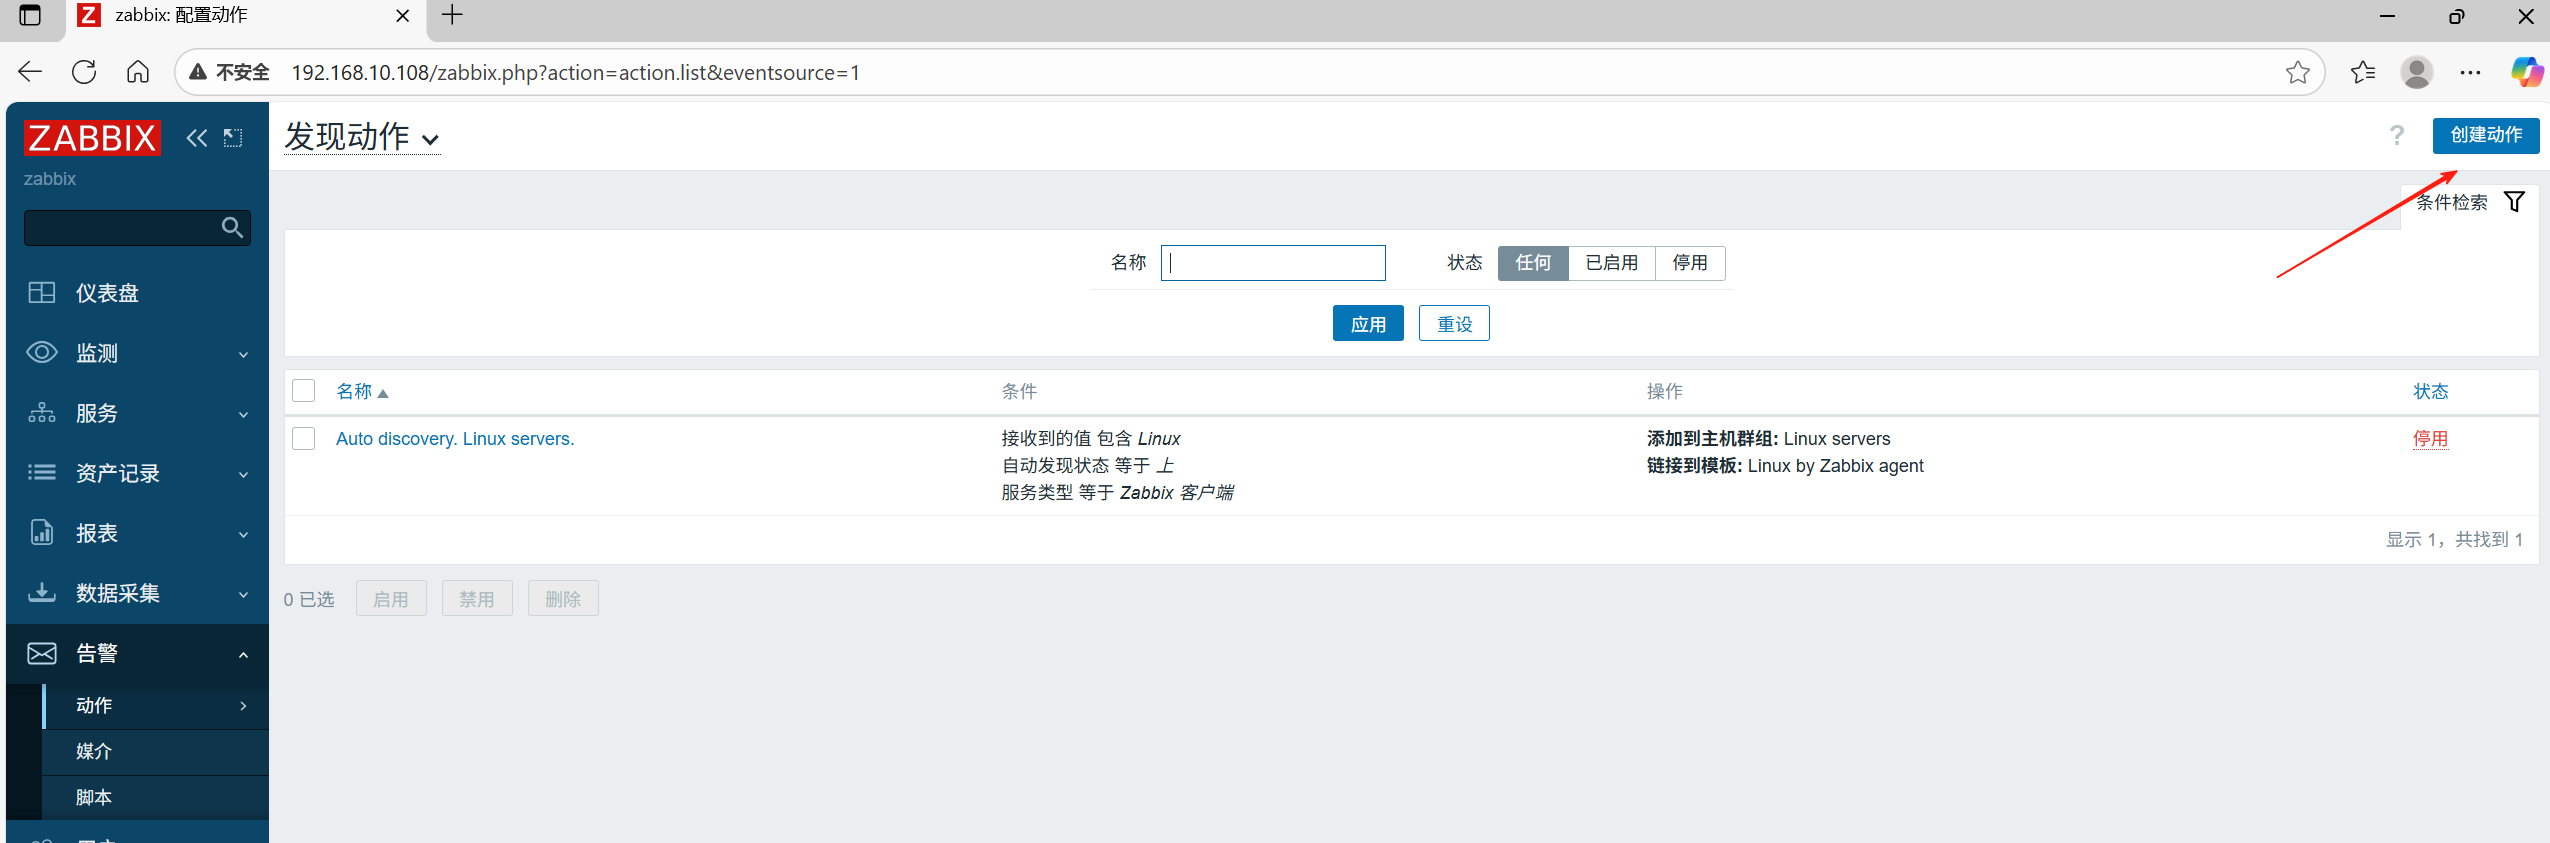
Task: Open the Copilot icon in browser toolbar
Action: point(2526,72)
